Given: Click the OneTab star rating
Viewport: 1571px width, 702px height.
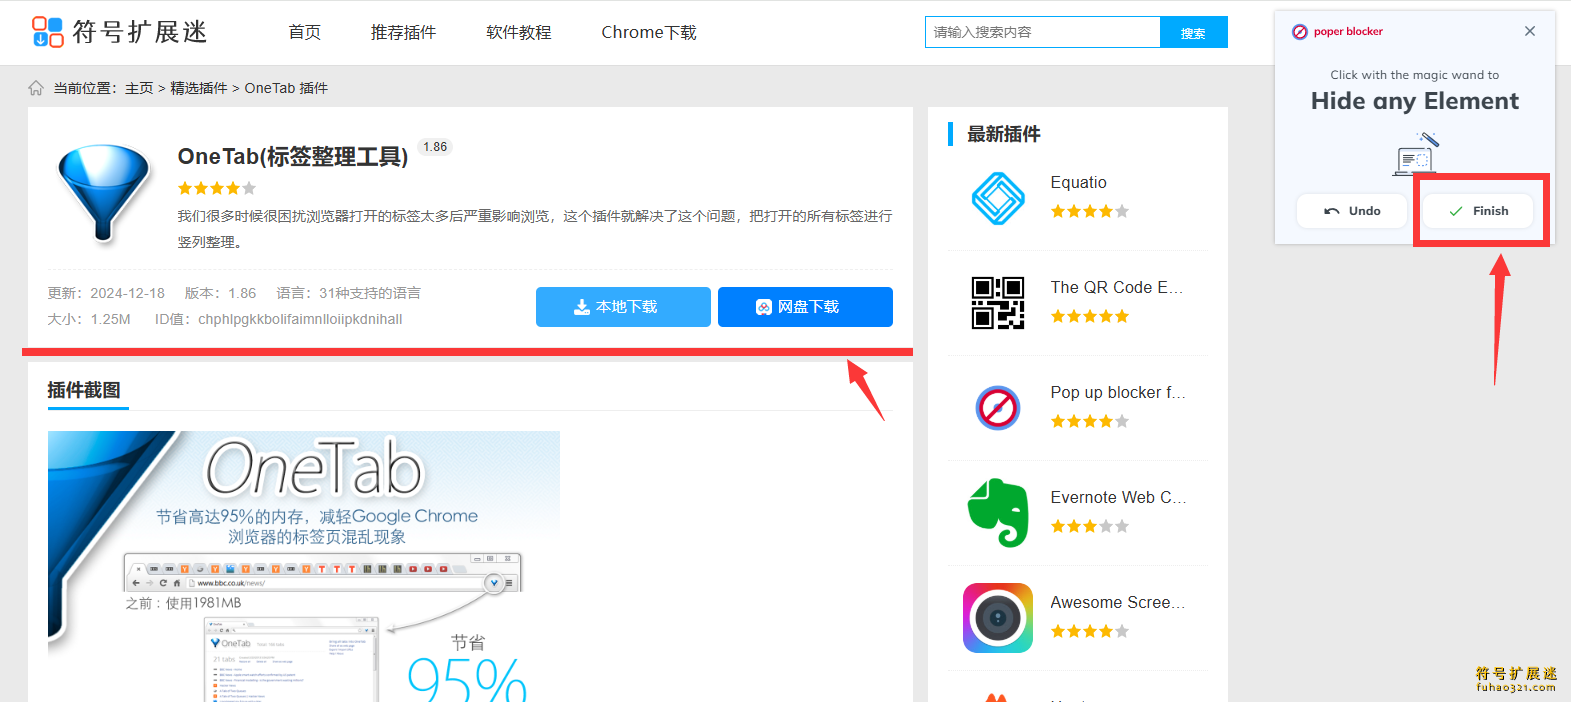Looking at the screenshot, I should coord(217,188).
